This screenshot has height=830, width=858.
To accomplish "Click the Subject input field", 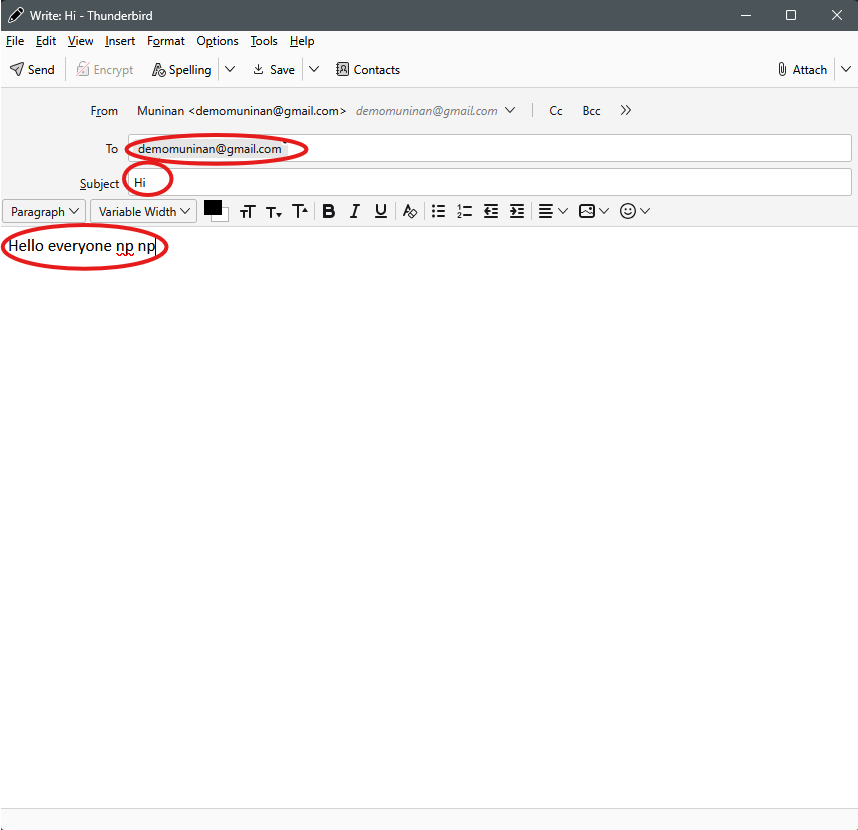I will point(490,182).
